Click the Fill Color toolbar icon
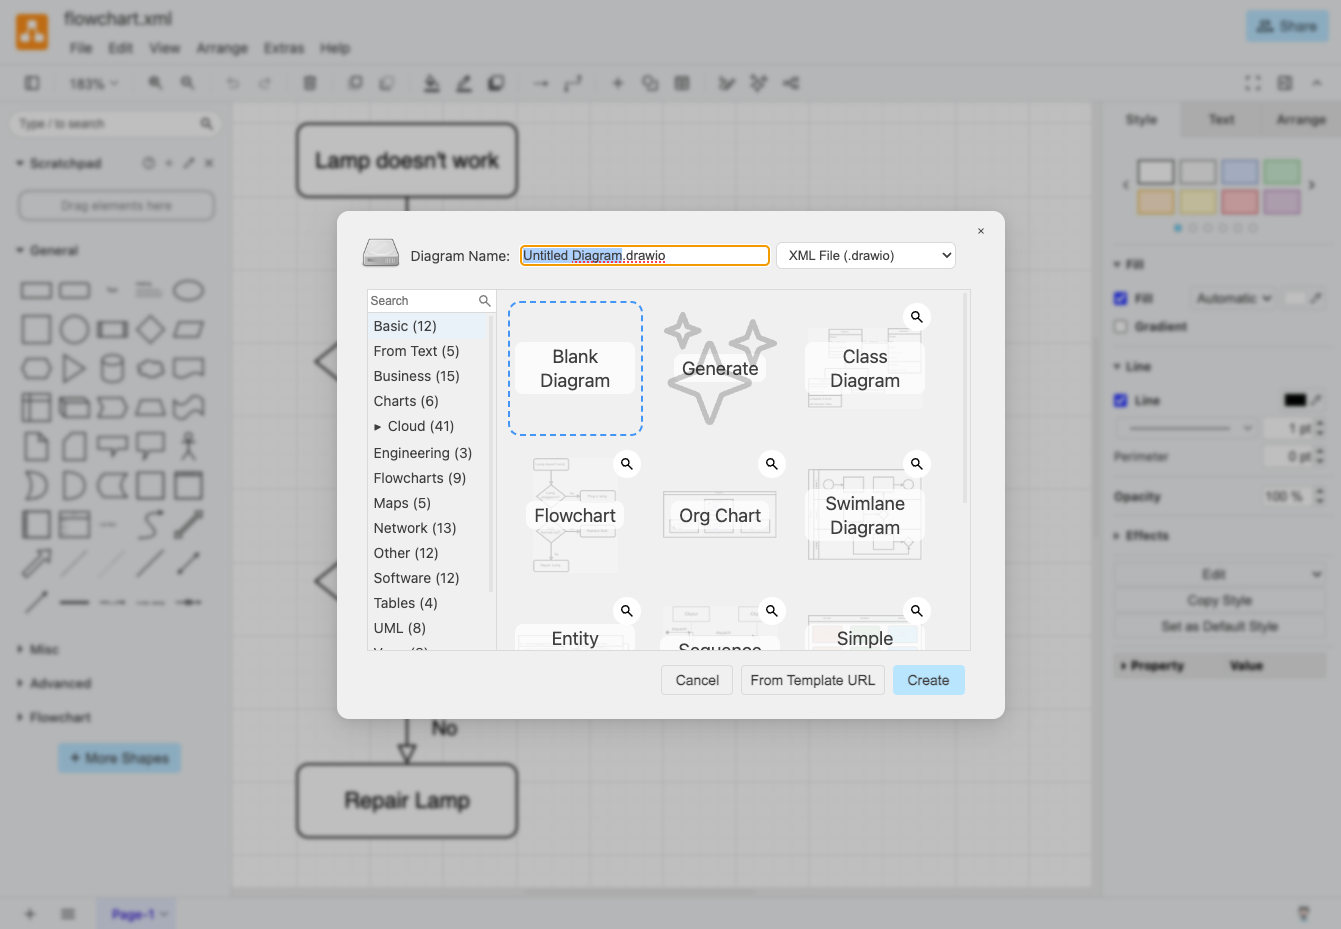 click(431, 83)
